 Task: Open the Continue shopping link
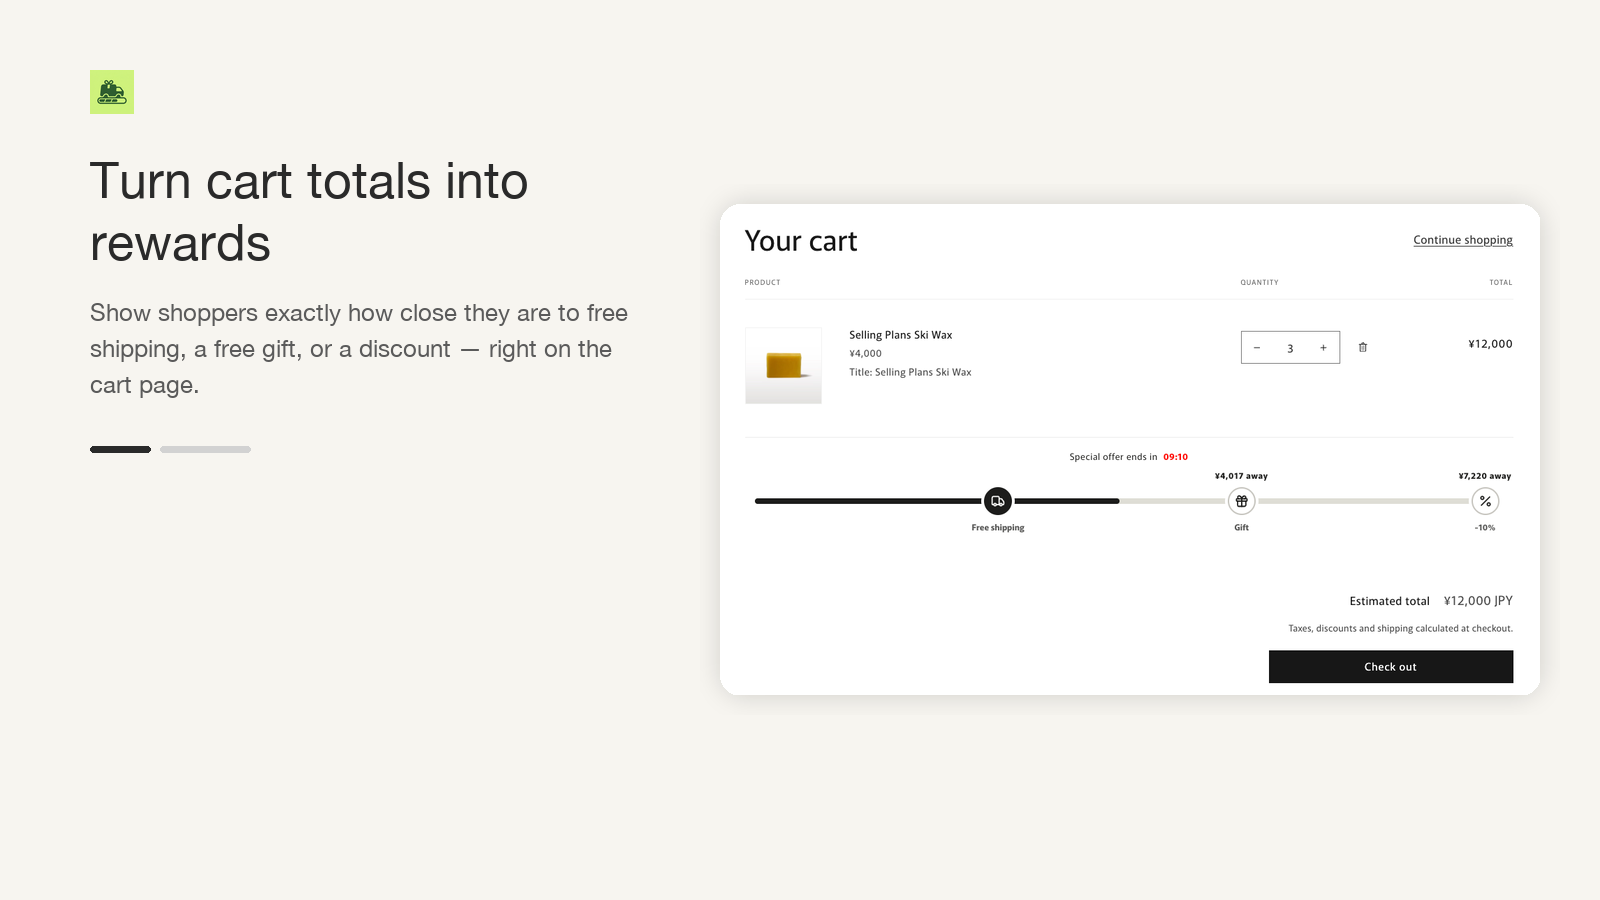pos(1463,240)
